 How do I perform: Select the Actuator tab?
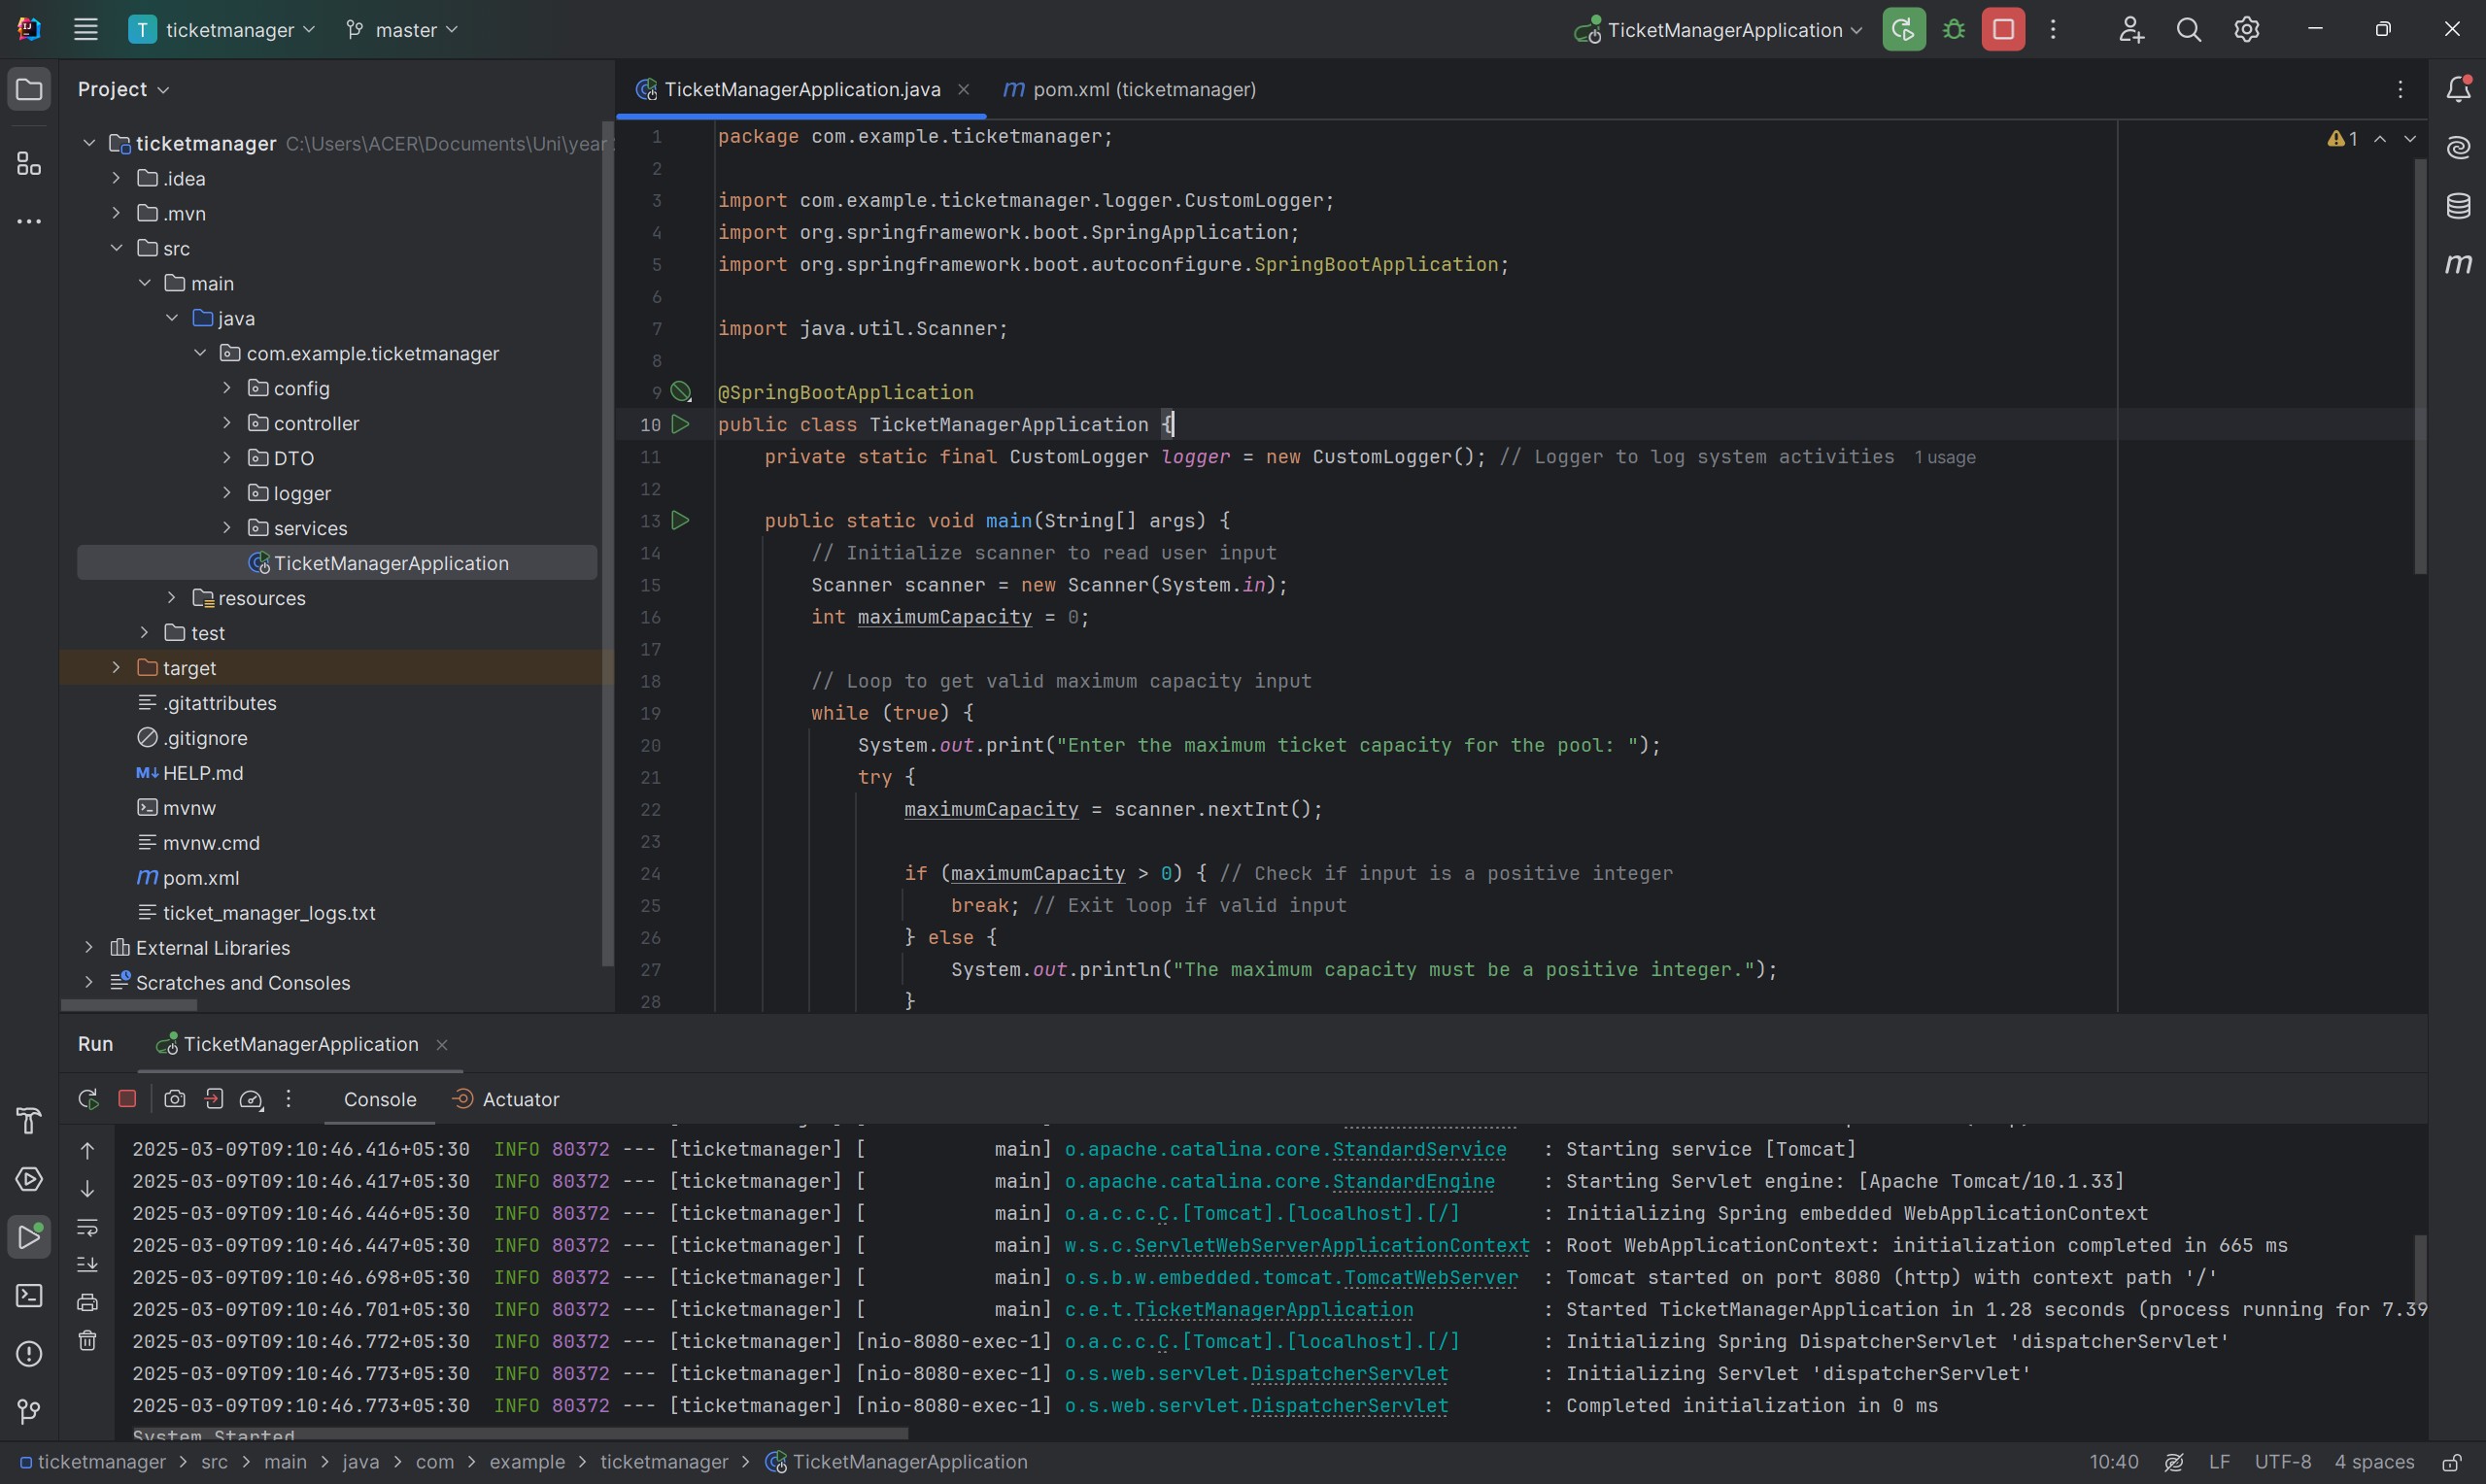[505, 1099]
